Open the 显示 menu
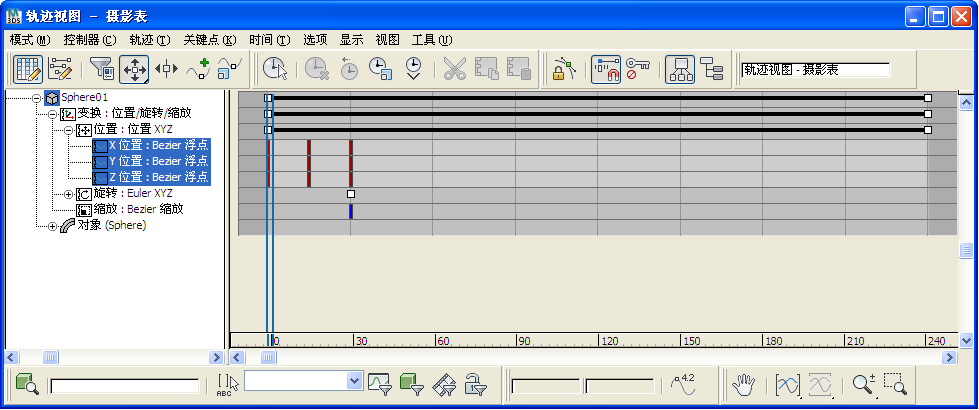 tap(352, 40)
